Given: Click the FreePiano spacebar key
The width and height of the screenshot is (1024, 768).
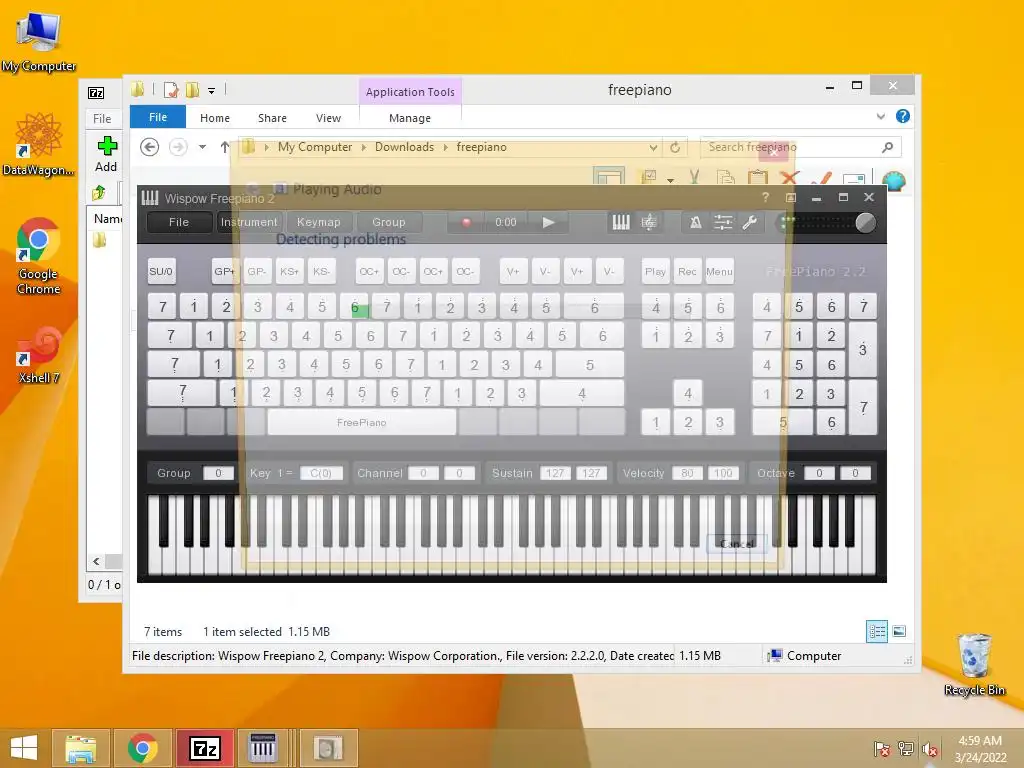Looking at the screenshot, I should tap(361, 423).
